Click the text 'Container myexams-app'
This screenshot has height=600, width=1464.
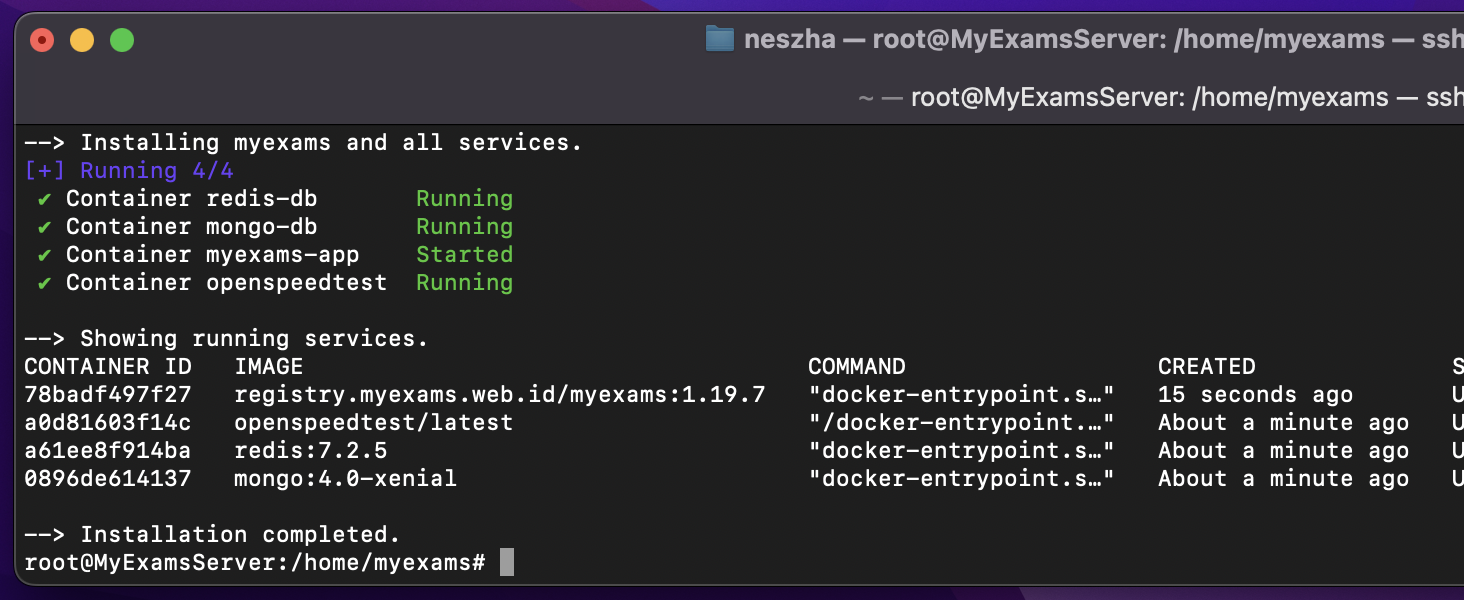(213, 255)
